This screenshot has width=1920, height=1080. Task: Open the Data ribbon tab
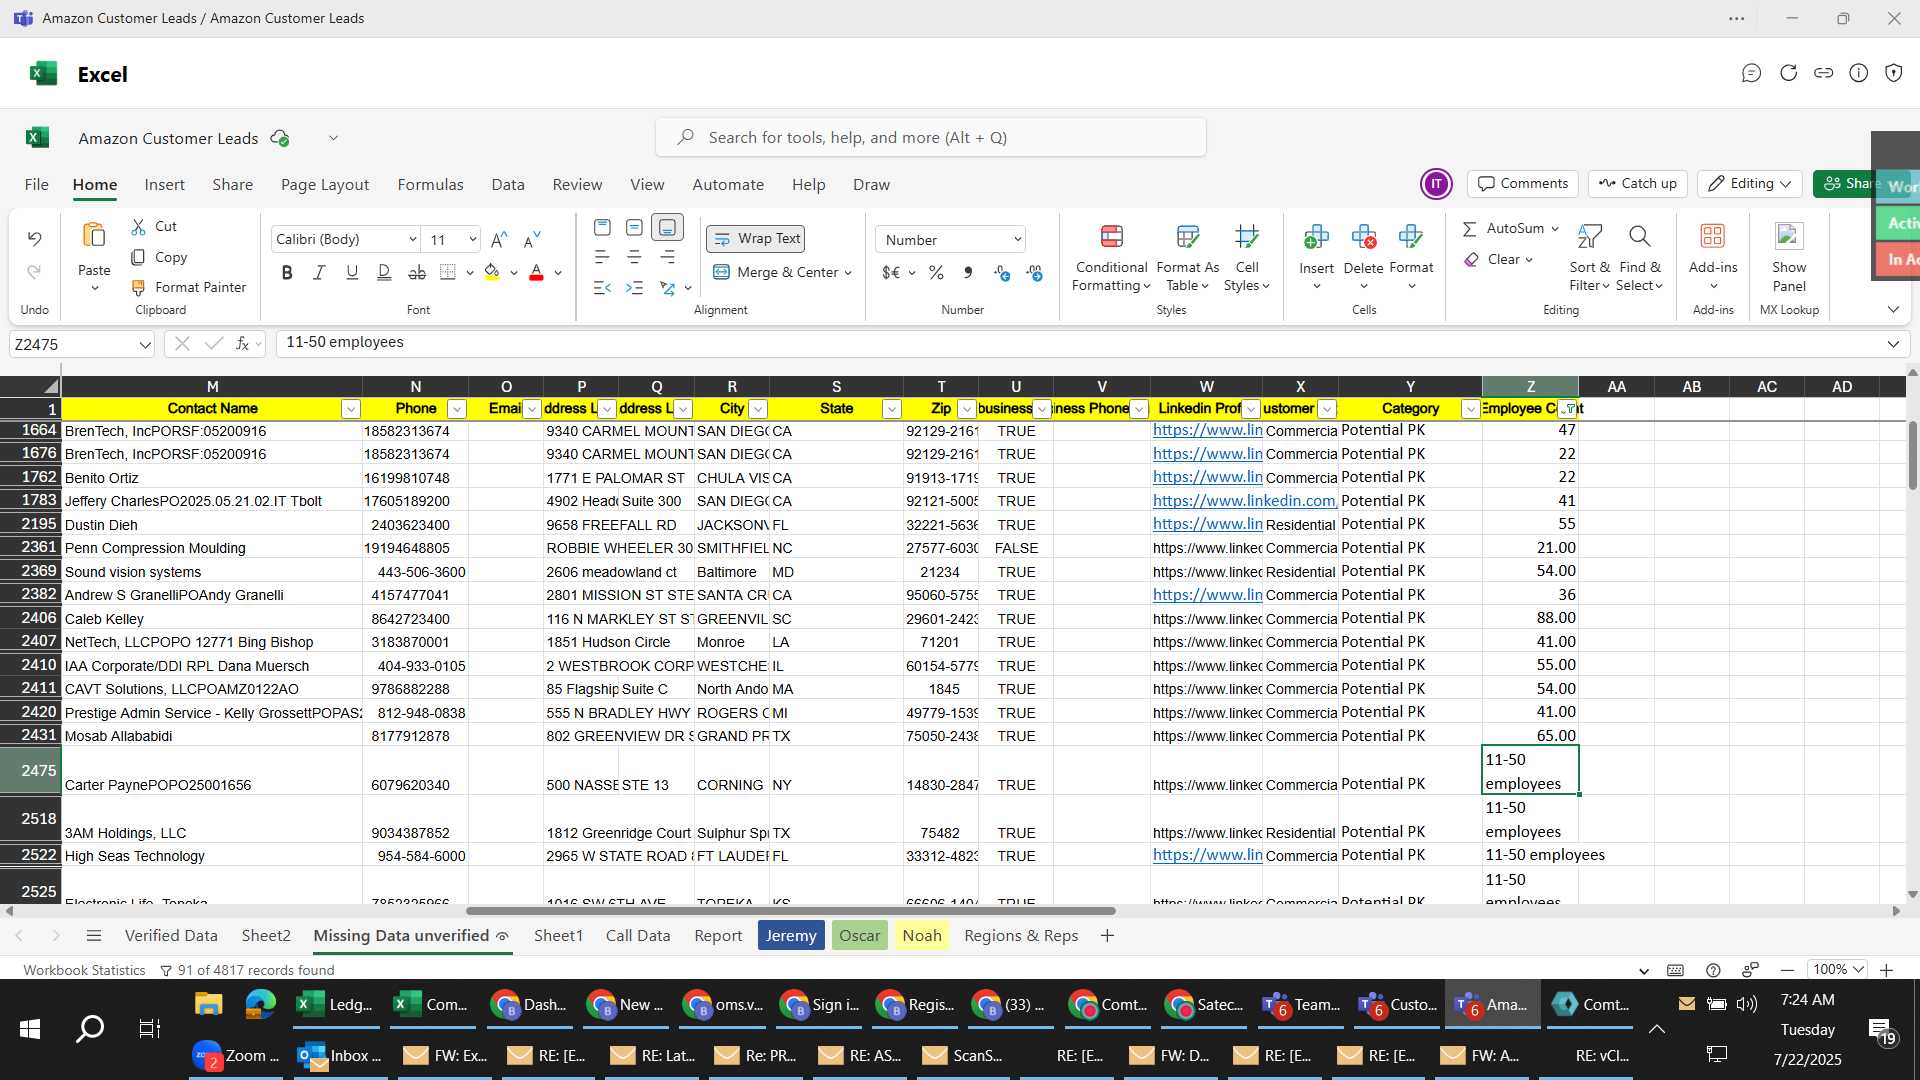[x=508, y=185]
